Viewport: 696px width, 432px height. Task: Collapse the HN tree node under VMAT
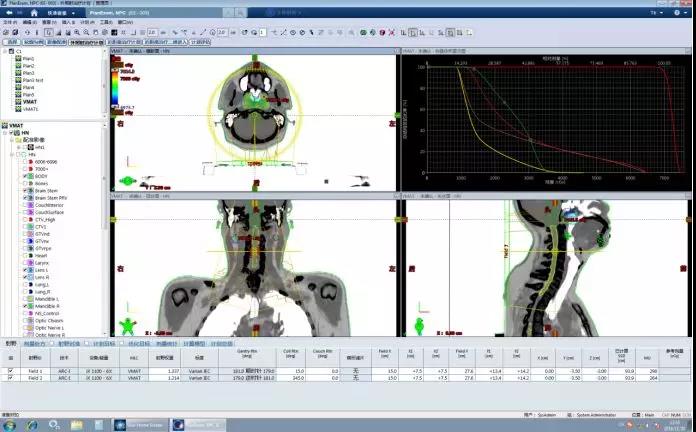[5, 132]
